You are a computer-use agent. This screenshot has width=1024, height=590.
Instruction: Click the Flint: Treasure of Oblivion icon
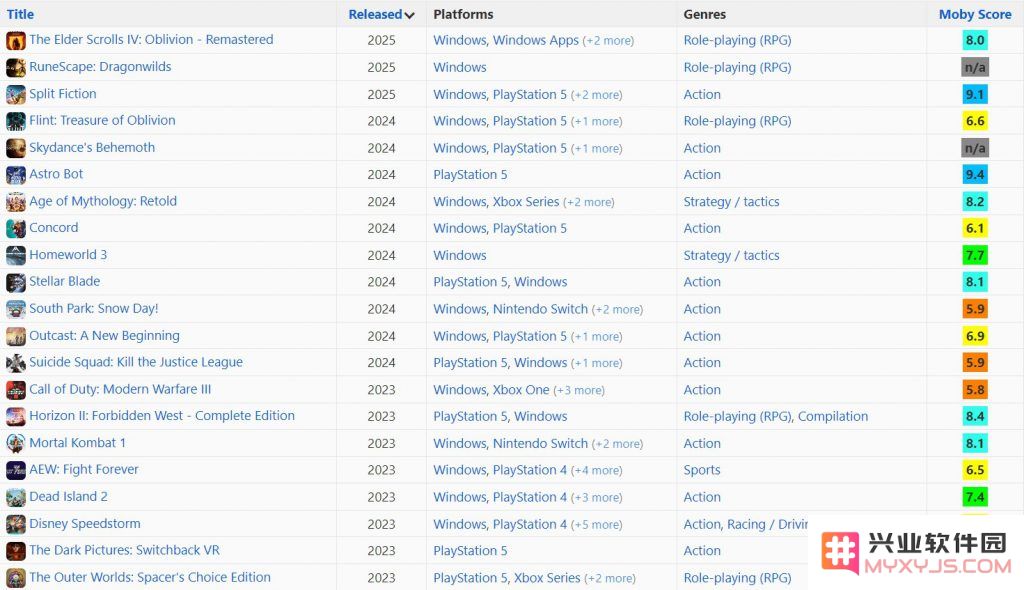pyautogui.click(x=16, y=121)
